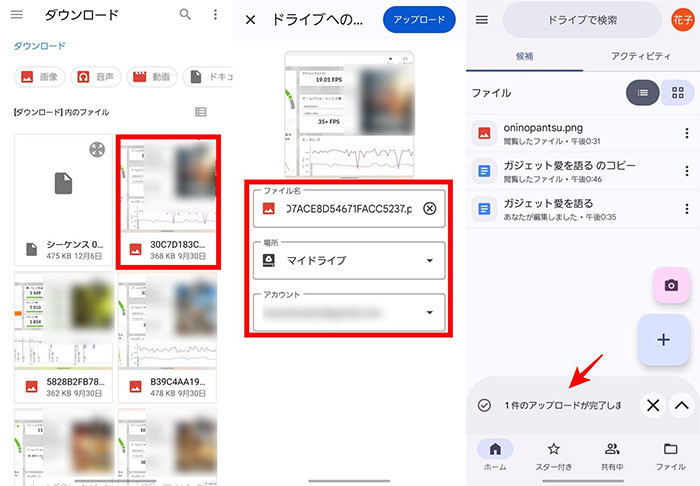Edit the ファイル名 text field

click(x=349, y=208)
